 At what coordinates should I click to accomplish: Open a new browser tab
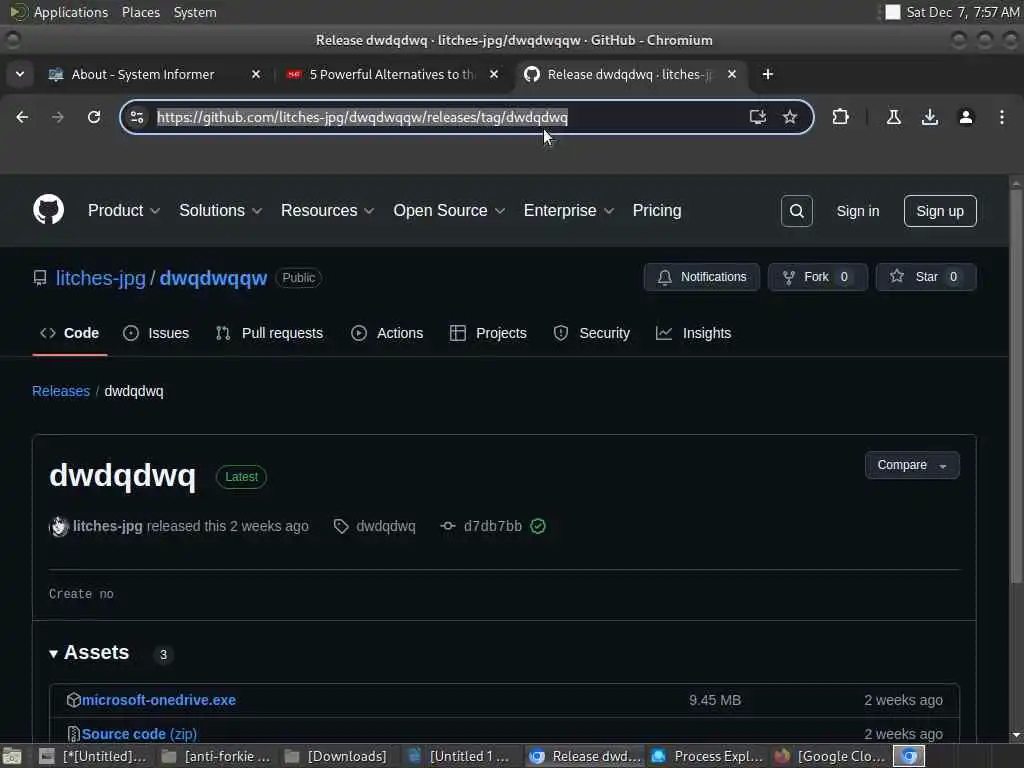pyautogui.click(x=768, y=74)
